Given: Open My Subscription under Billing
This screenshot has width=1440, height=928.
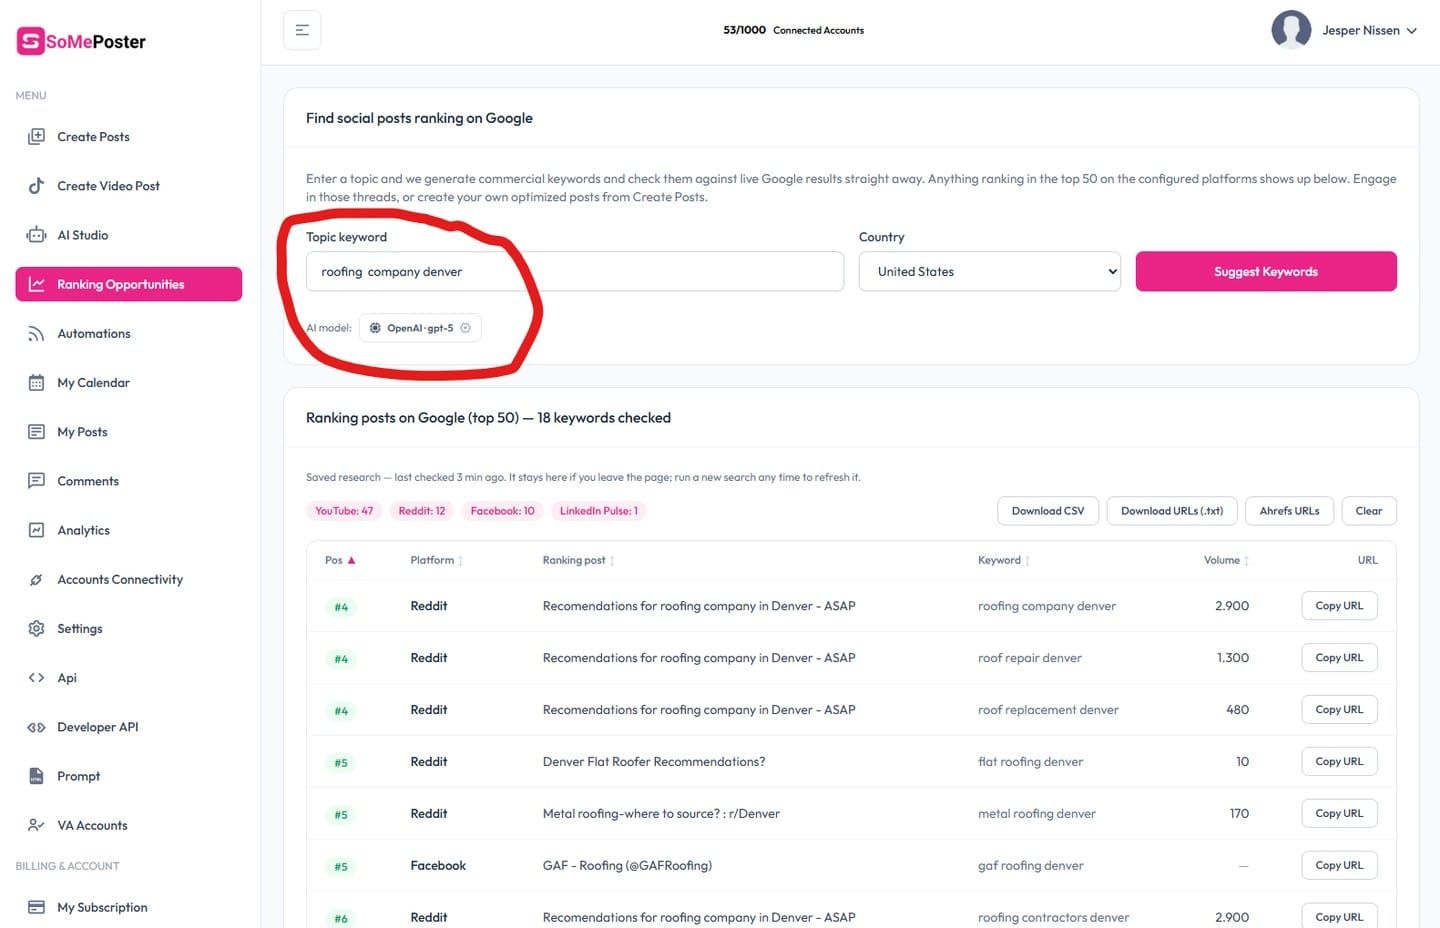Looking at the screenshot, I should 129,907.
